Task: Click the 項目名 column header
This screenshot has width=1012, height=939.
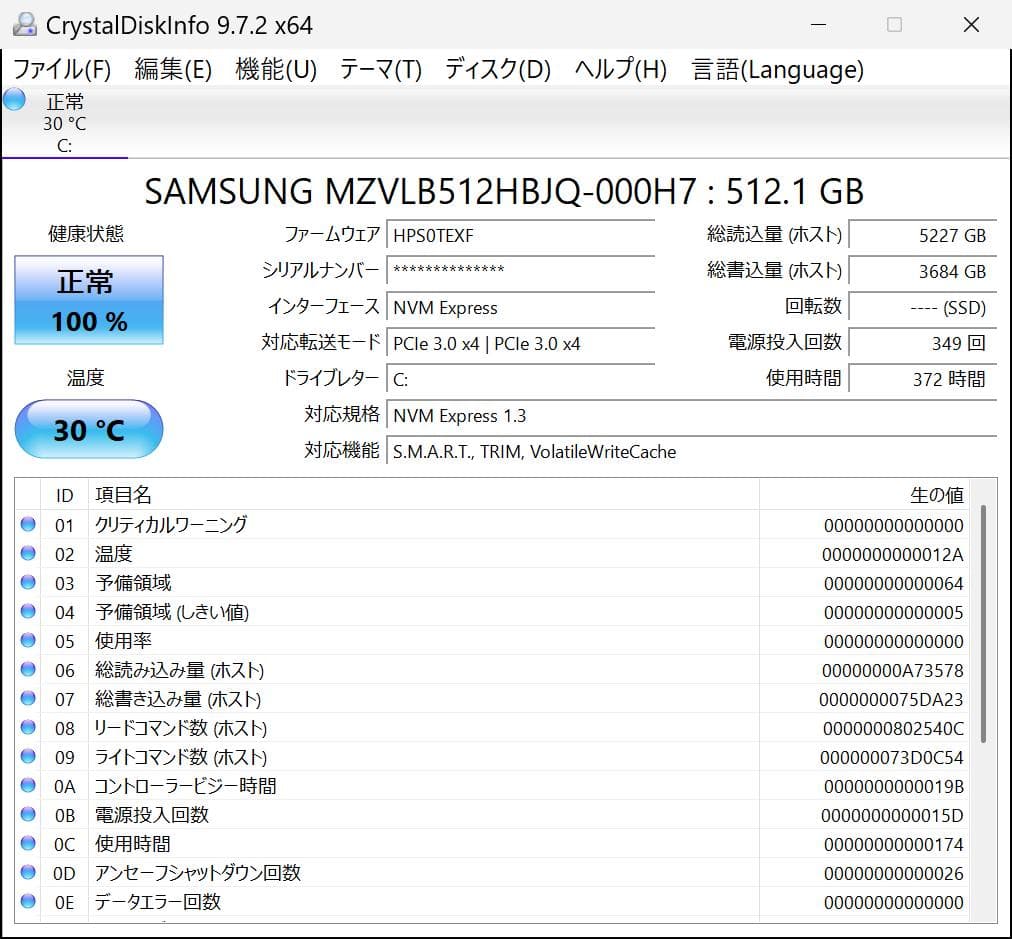Action: tap(423, 495)
